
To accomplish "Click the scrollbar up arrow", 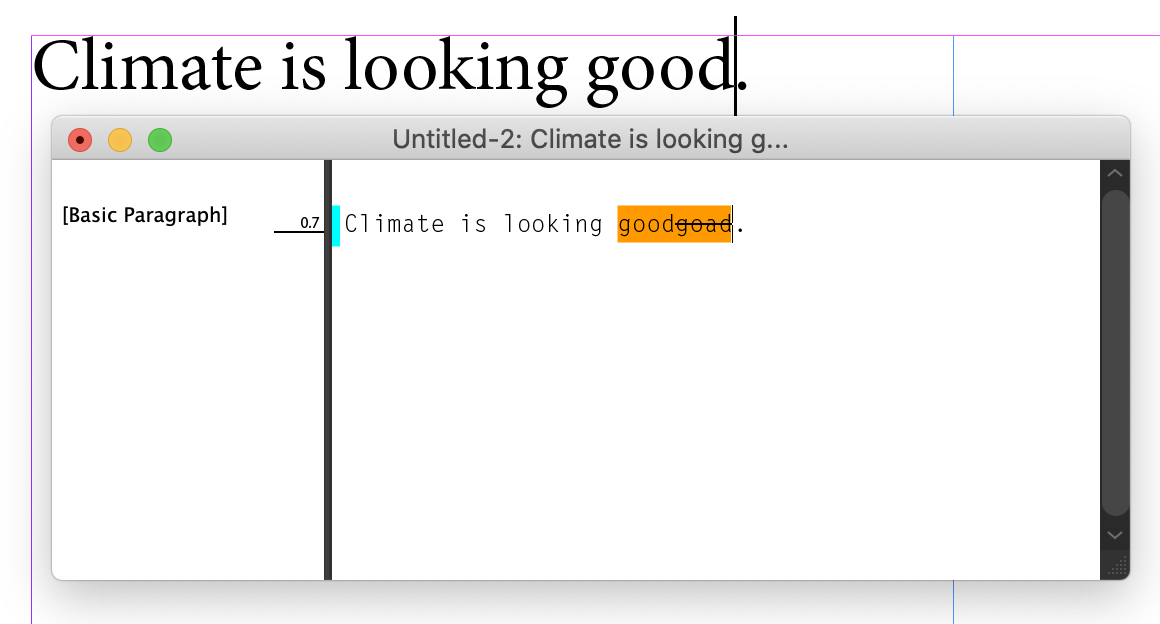I will (x=1114, y=173).
